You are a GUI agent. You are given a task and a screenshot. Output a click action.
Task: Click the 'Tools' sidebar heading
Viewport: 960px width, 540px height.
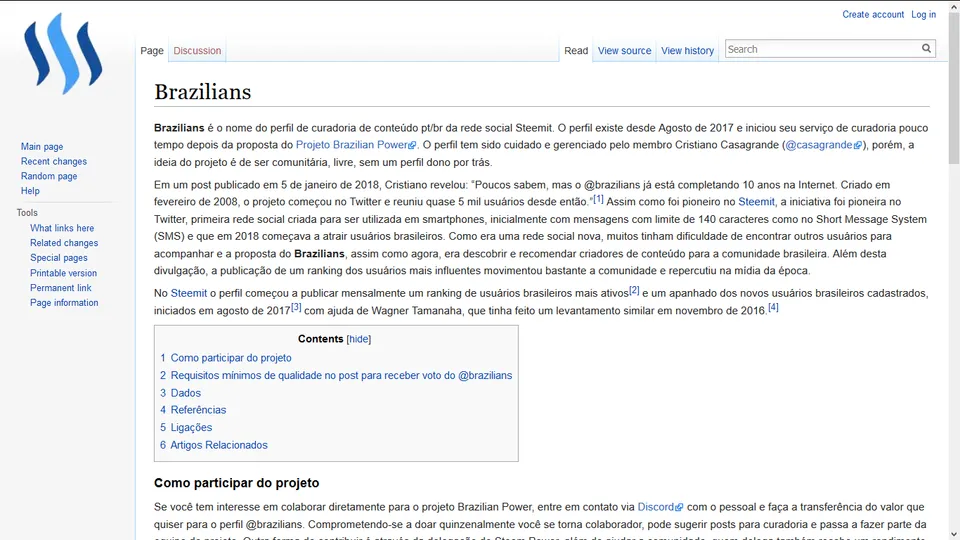pyautogui.click(x=27, y=212)
